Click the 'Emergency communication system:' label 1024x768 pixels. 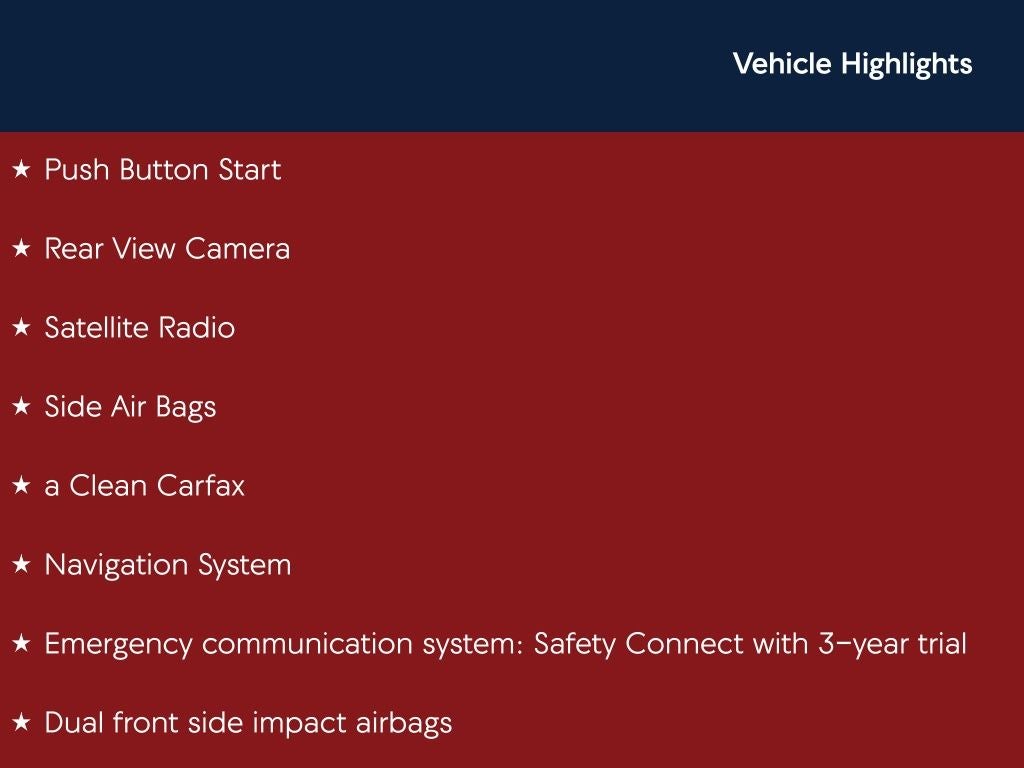coord(284,644)
